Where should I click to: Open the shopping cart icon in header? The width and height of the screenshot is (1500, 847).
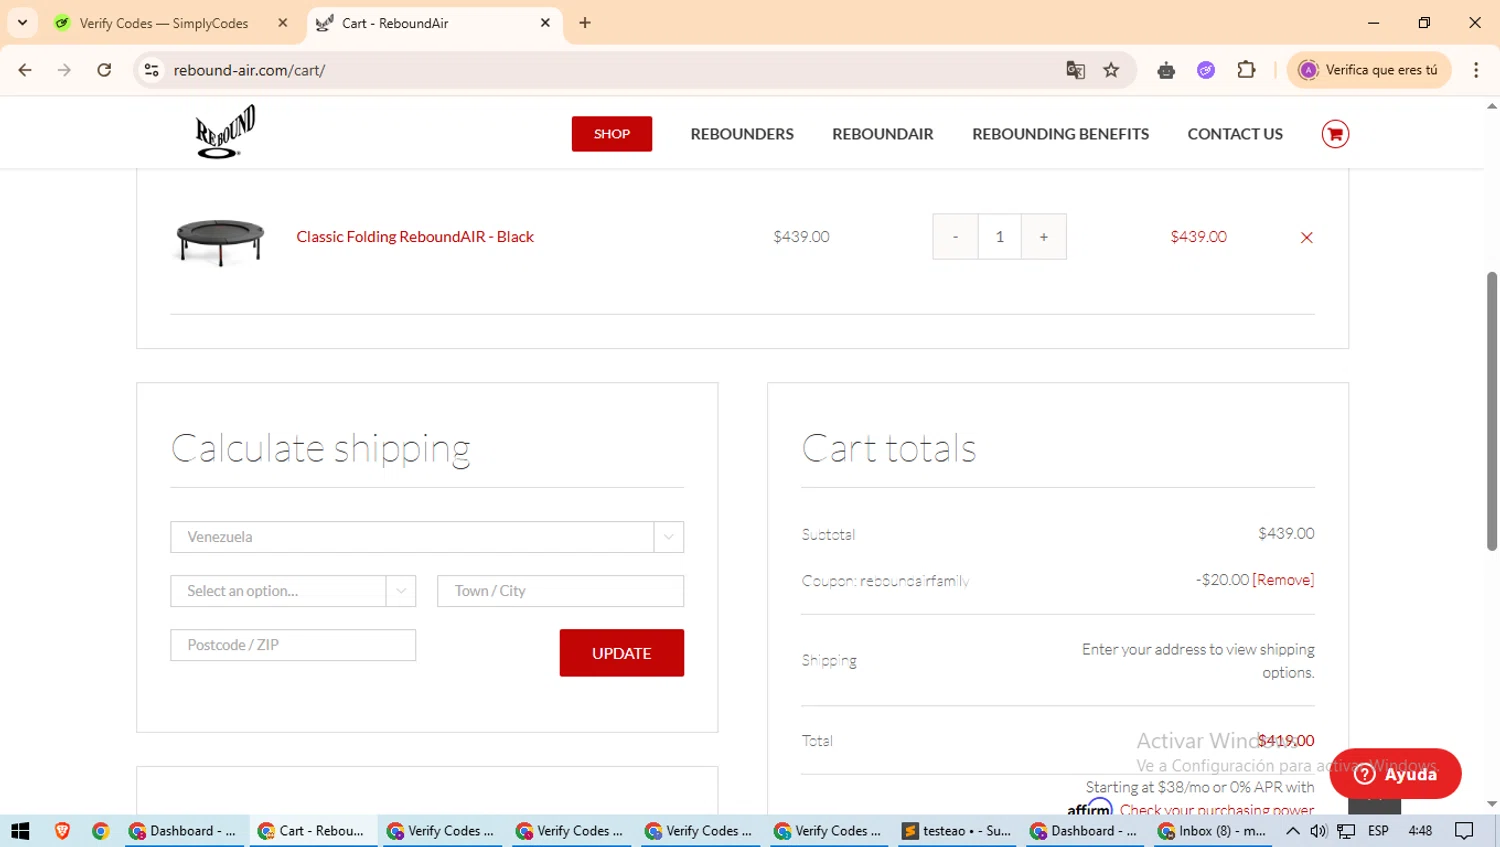[1335, 134]
